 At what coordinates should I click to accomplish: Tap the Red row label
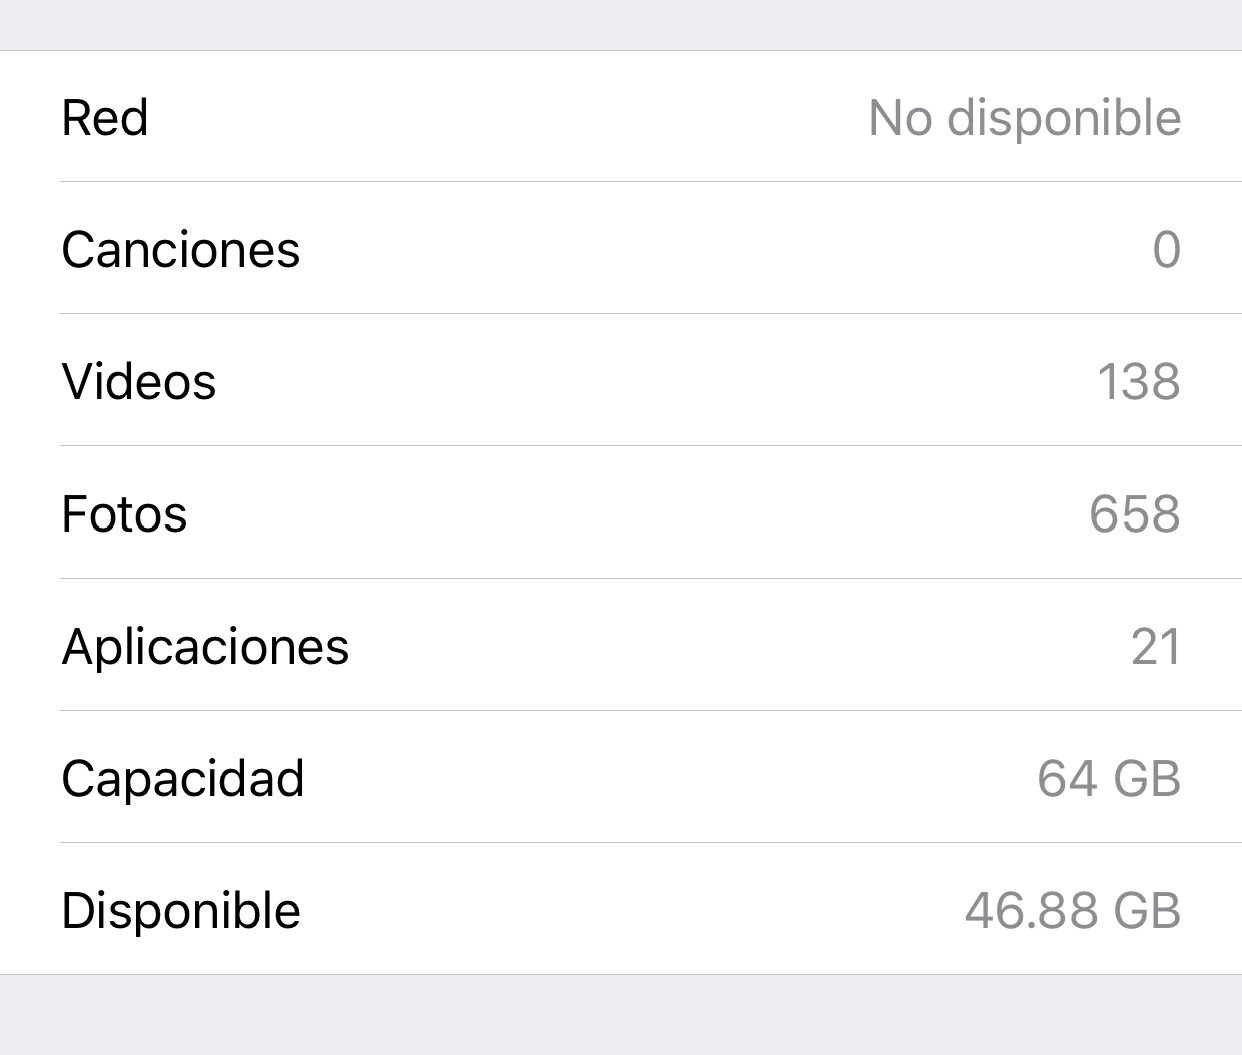point(105,118)
